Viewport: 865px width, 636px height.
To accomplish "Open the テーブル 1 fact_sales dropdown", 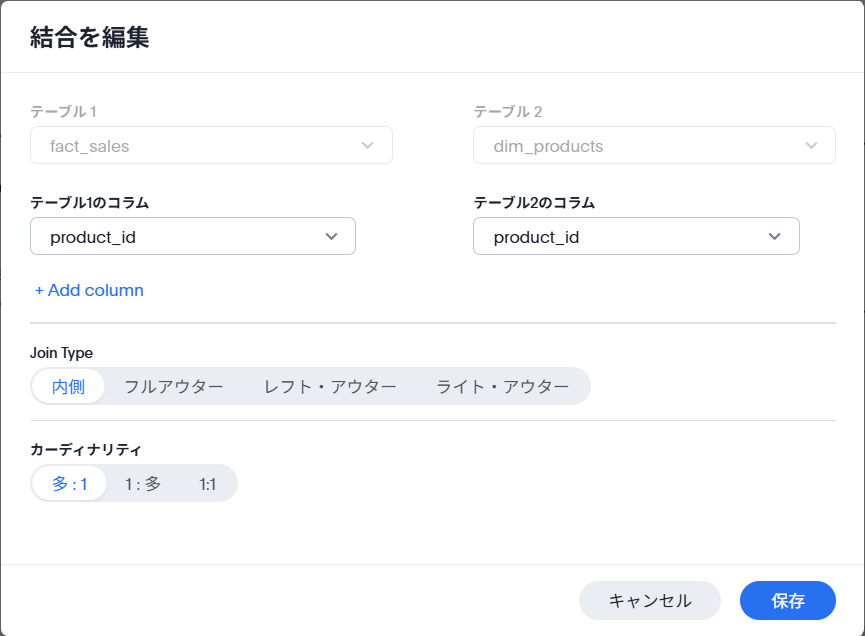I will pos(211,145).
